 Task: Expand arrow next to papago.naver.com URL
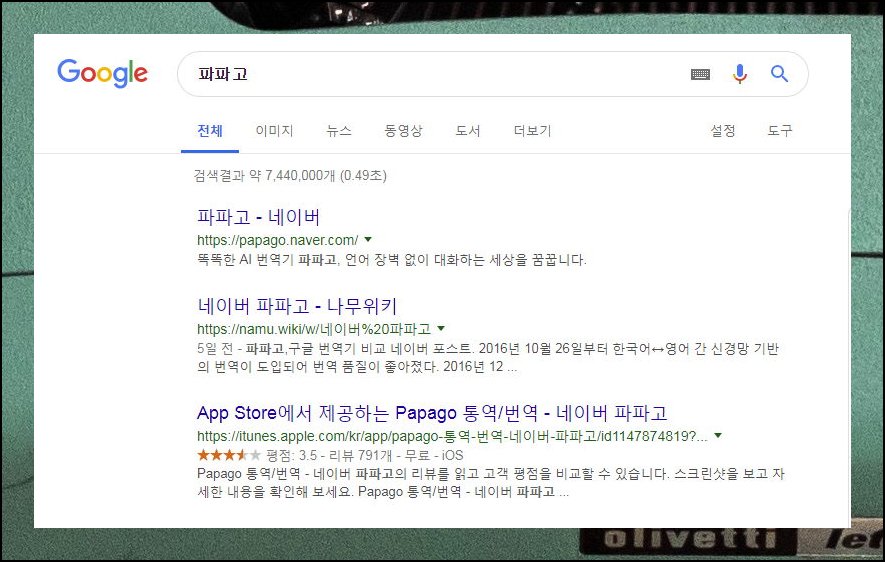click(368, 240)
